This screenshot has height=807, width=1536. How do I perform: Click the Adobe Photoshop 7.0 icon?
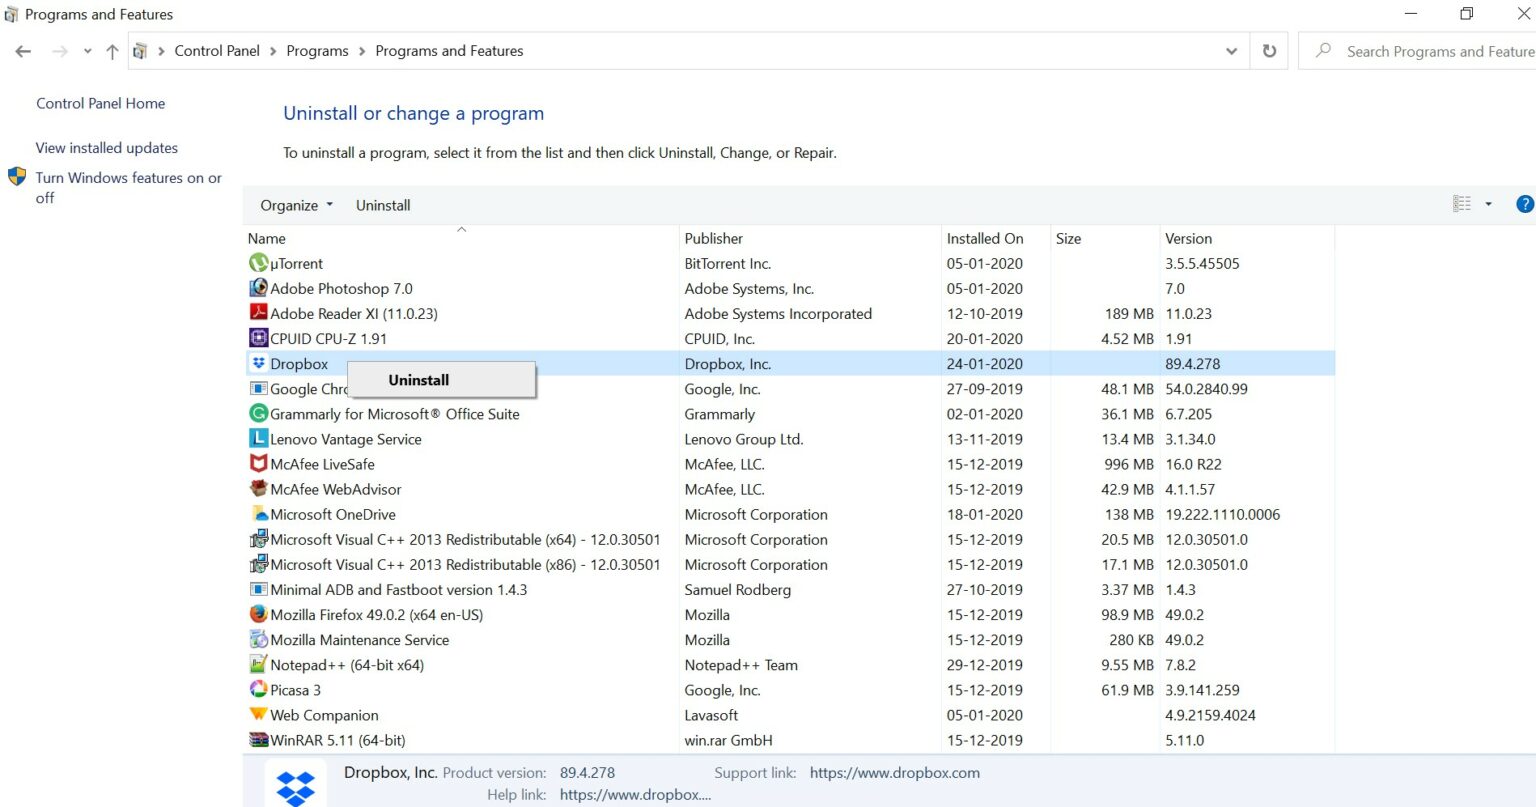(x=256, y=288)
